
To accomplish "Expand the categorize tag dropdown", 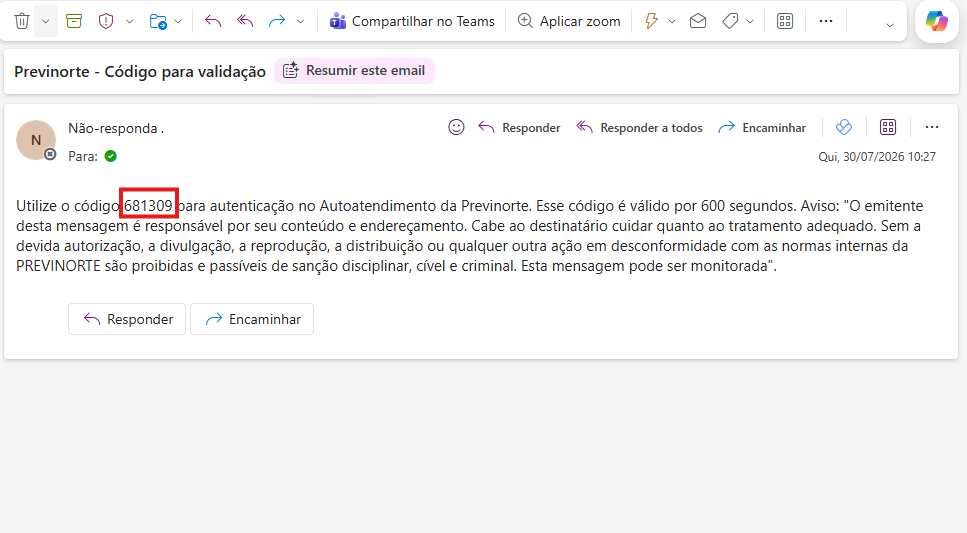I will (750, 22).
